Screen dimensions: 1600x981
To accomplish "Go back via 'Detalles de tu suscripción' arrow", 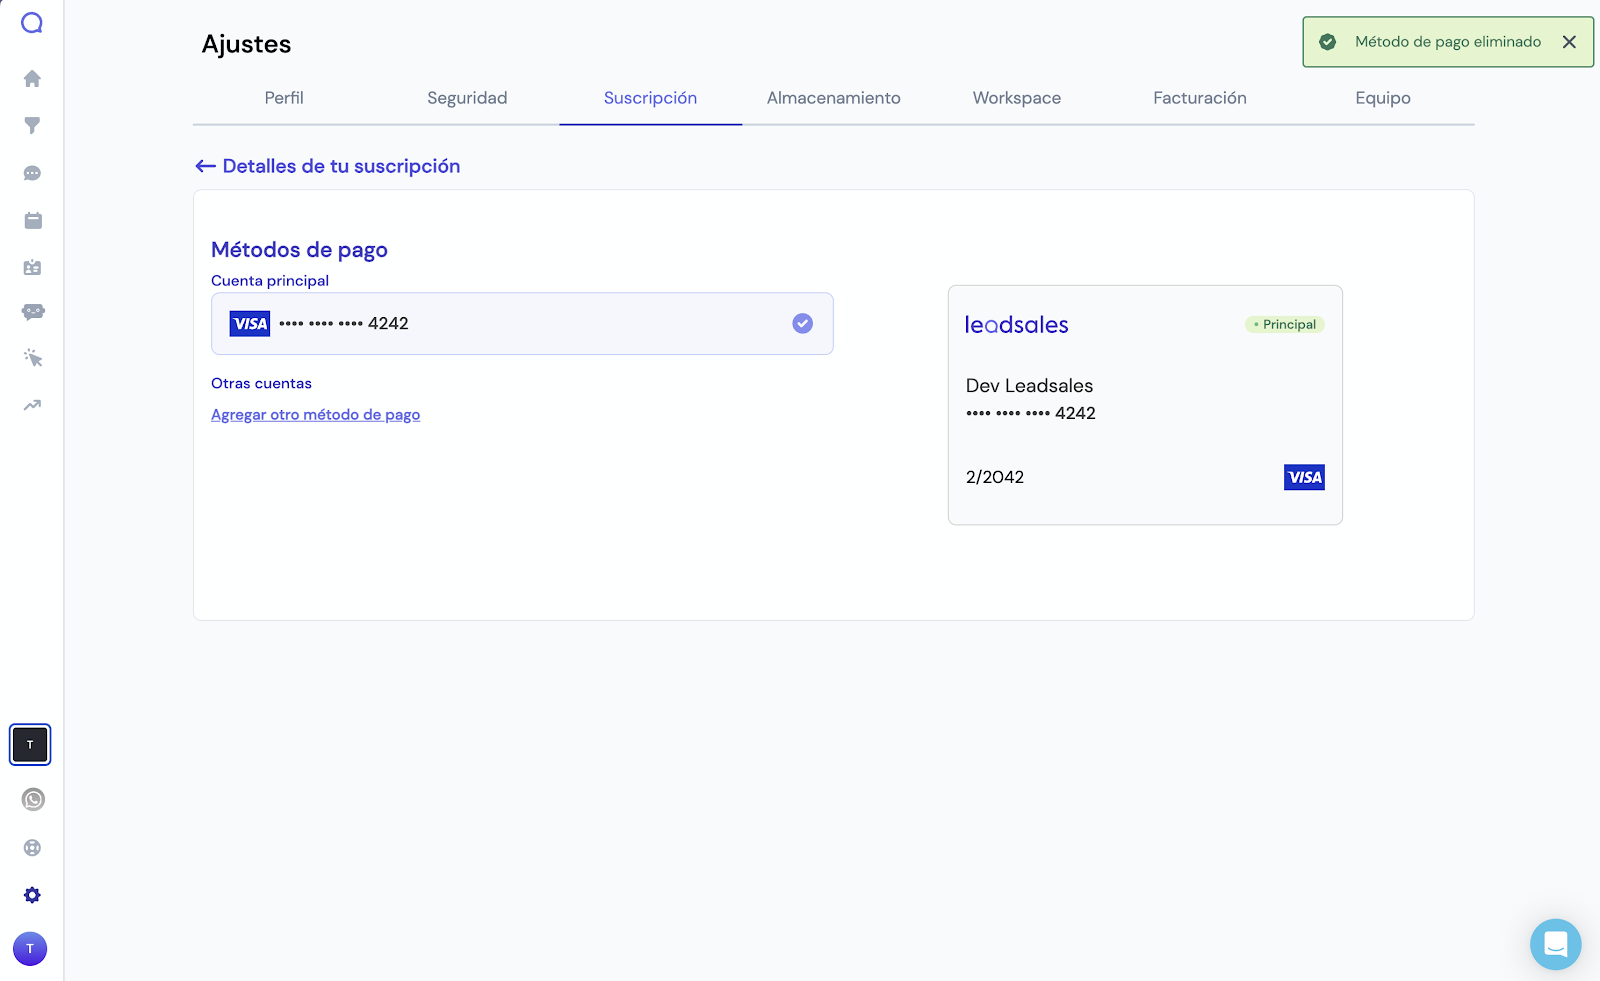I will click(206, 166).
